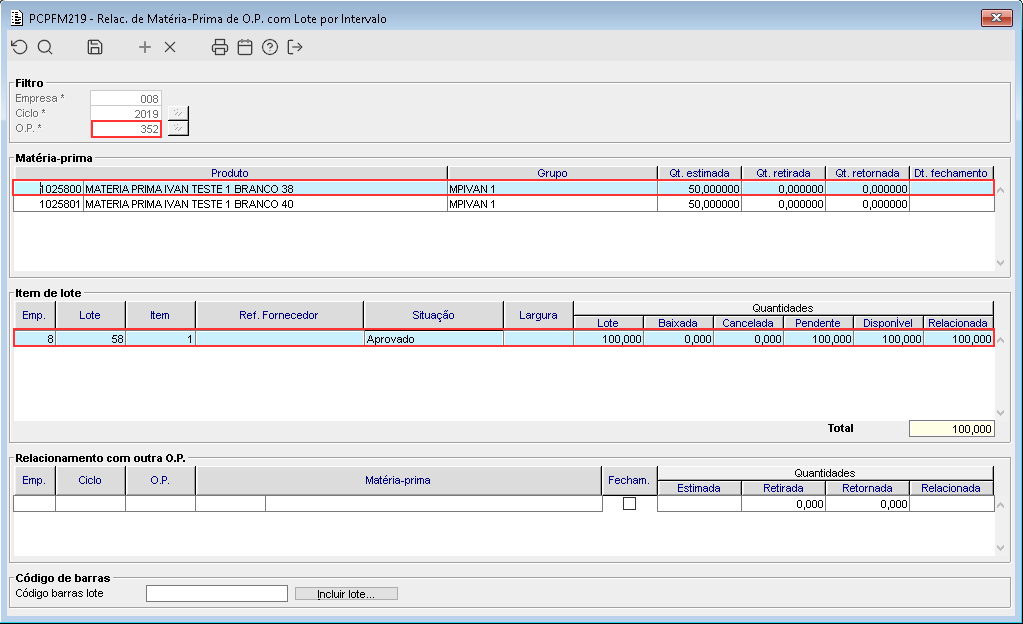Click the Disponível column header
1023x624 pixels.
pos(887,322)
